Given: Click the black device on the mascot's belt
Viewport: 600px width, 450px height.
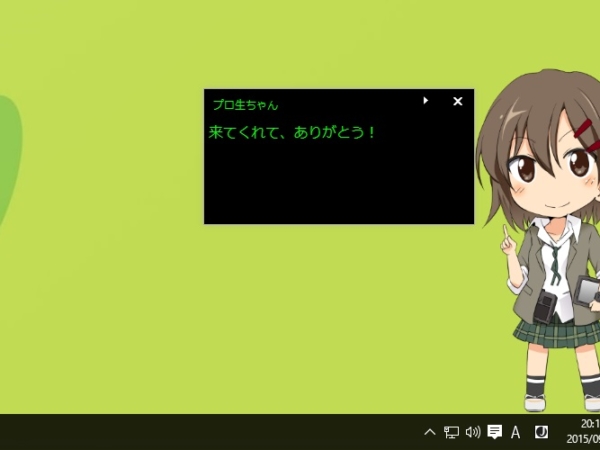Looking at the screenshot, I should tap(545, 307).
